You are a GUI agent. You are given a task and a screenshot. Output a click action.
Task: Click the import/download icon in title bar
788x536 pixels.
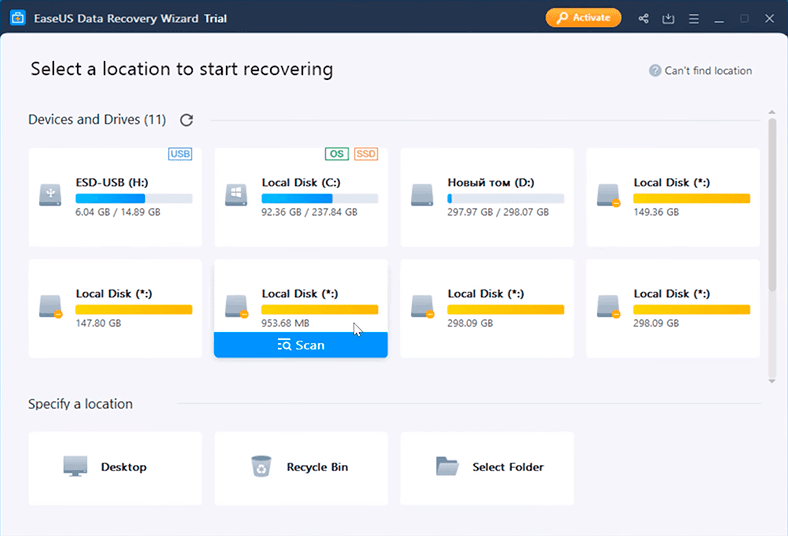669,18
